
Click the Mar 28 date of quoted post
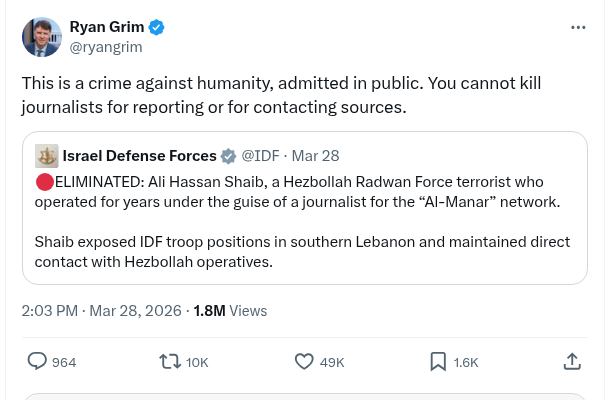315,156
